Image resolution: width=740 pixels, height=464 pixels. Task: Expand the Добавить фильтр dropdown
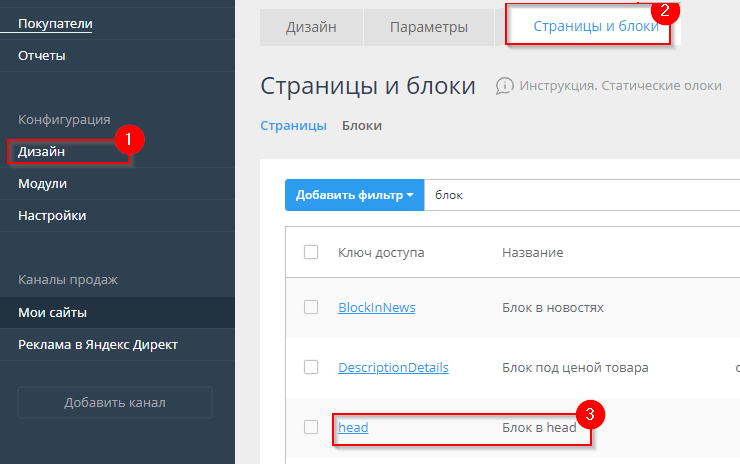click(355, 195)
